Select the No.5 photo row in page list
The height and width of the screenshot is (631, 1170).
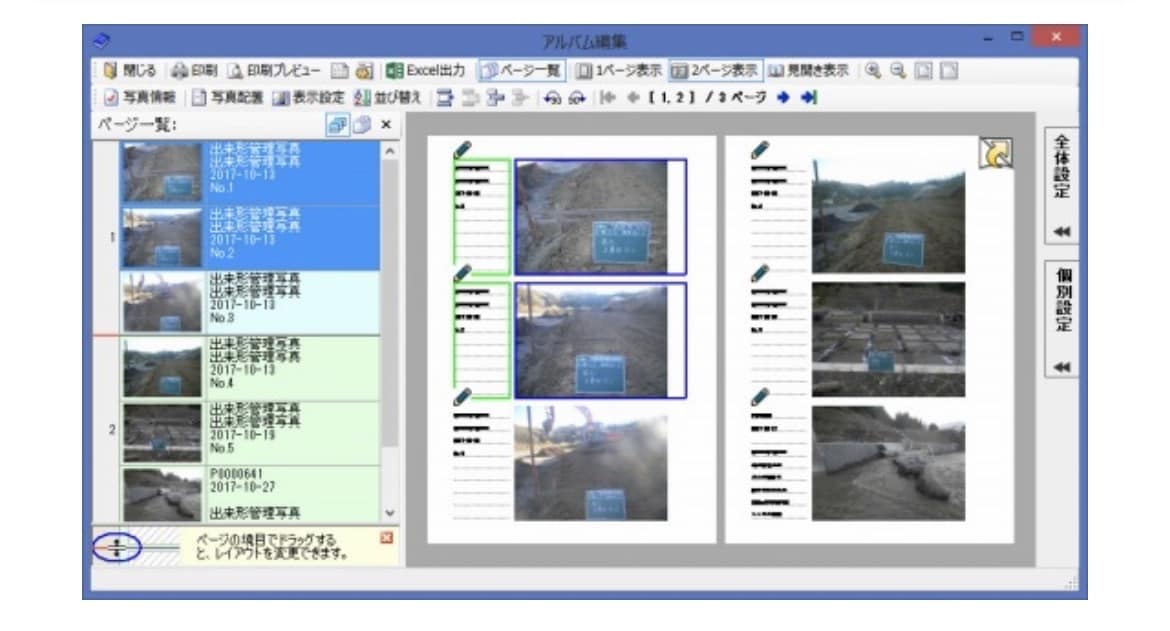click(x=250, y=433)
